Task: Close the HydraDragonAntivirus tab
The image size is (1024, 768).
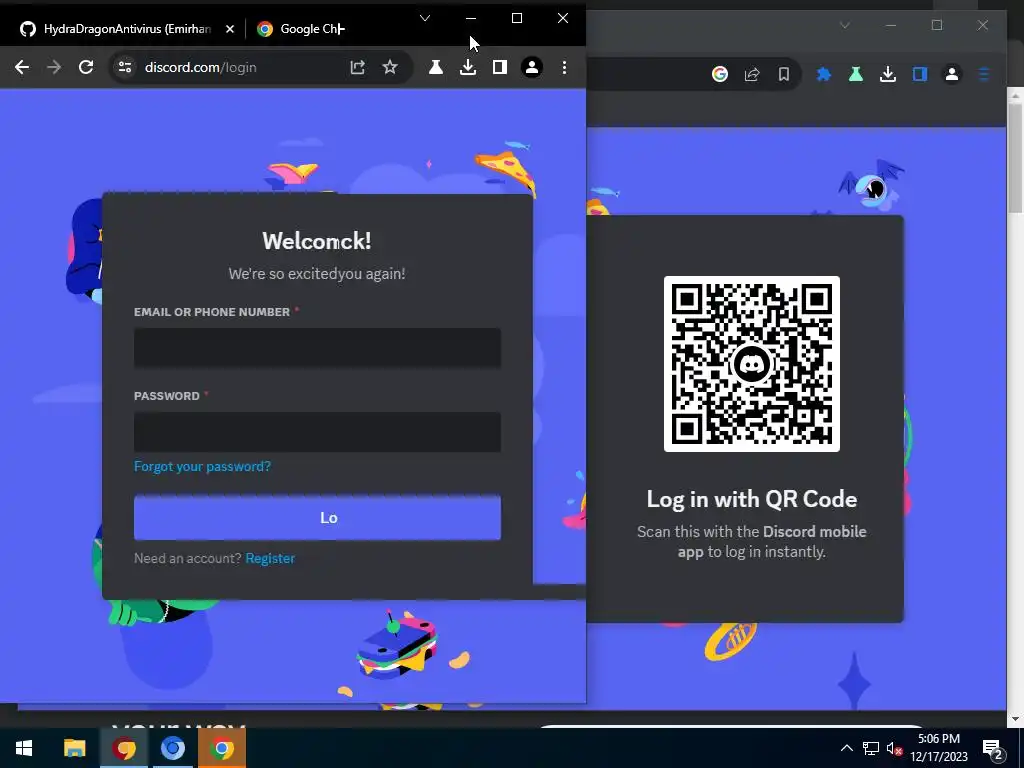Action: coord(229,29)
